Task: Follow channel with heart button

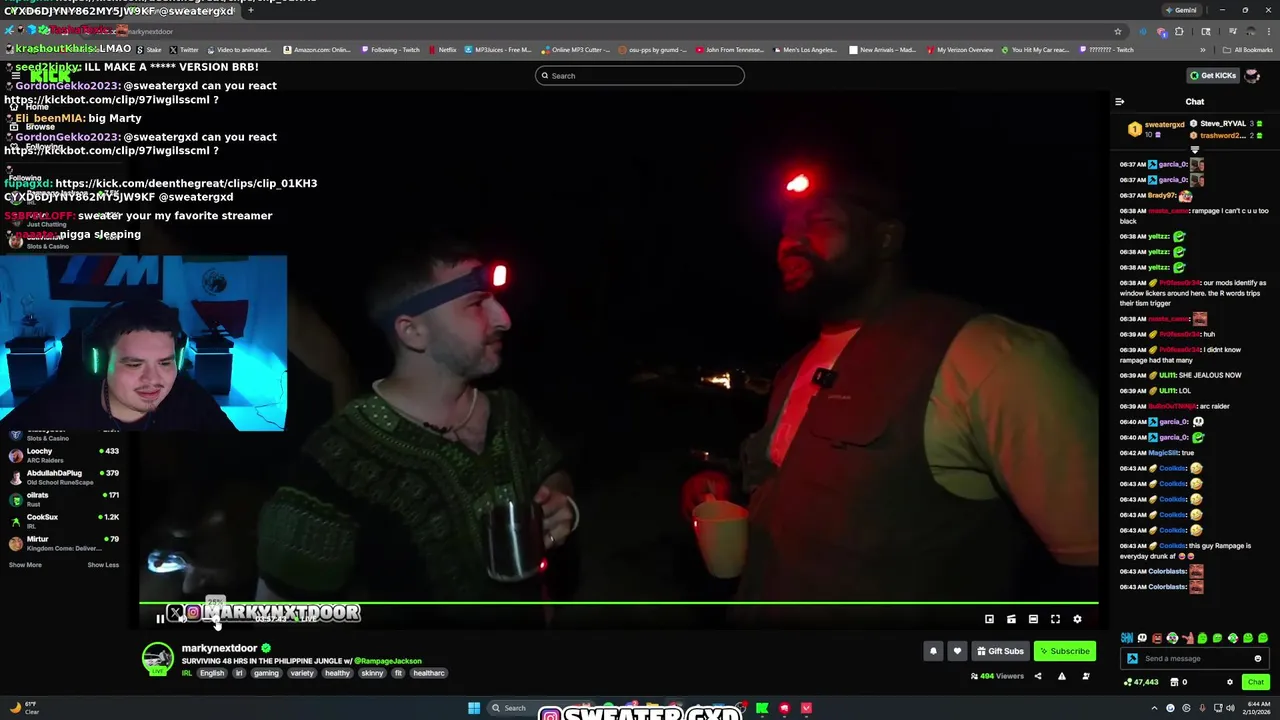Action: click(x=957, y=651)
